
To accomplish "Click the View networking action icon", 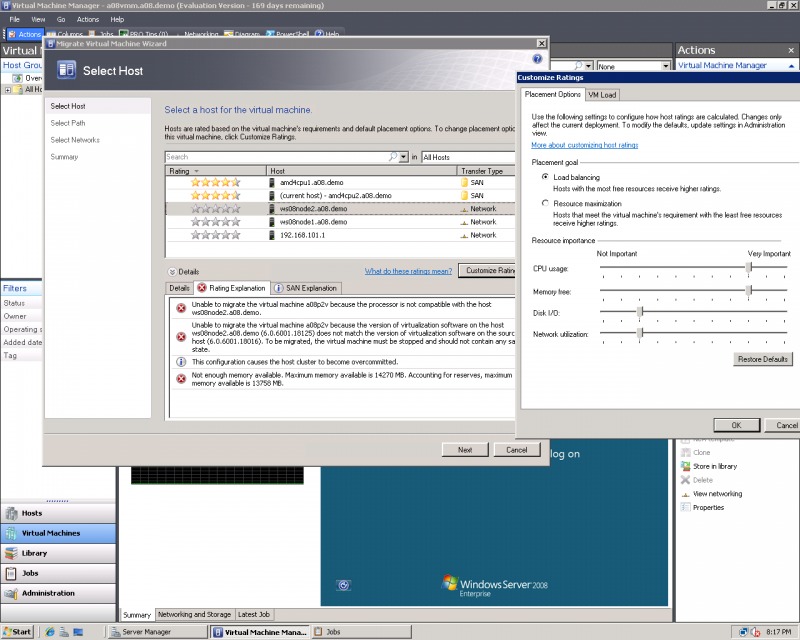I will point(685,494).
